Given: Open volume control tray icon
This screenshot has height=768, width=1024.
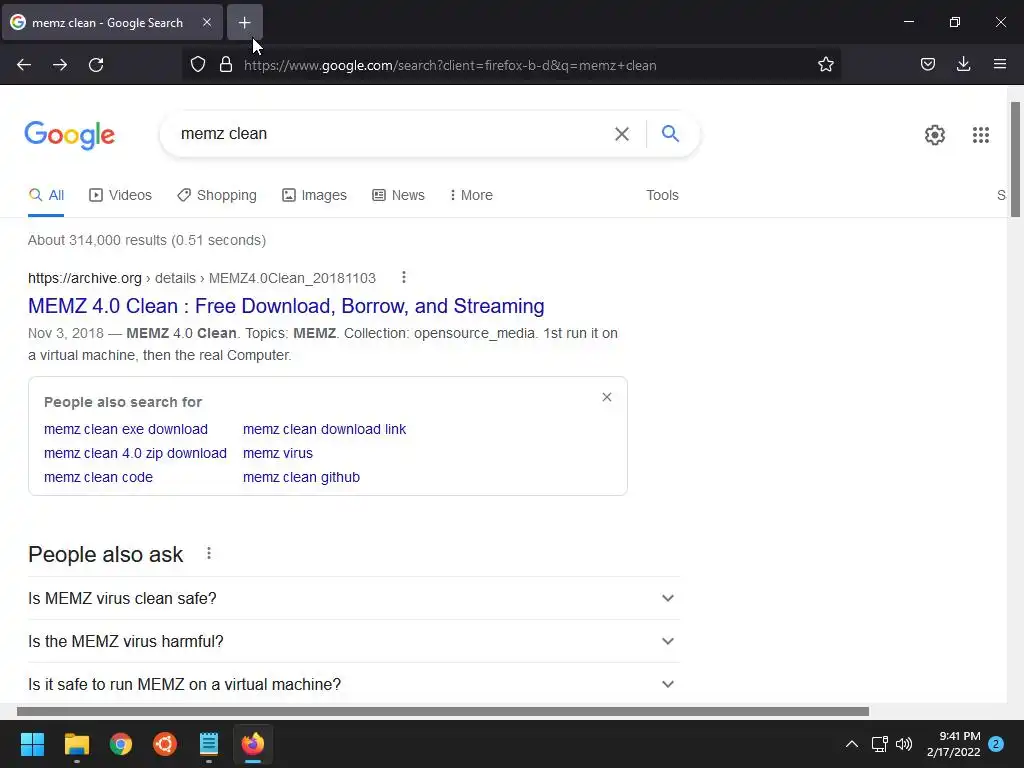Looking at the screenshot, I should coord(904,744).
